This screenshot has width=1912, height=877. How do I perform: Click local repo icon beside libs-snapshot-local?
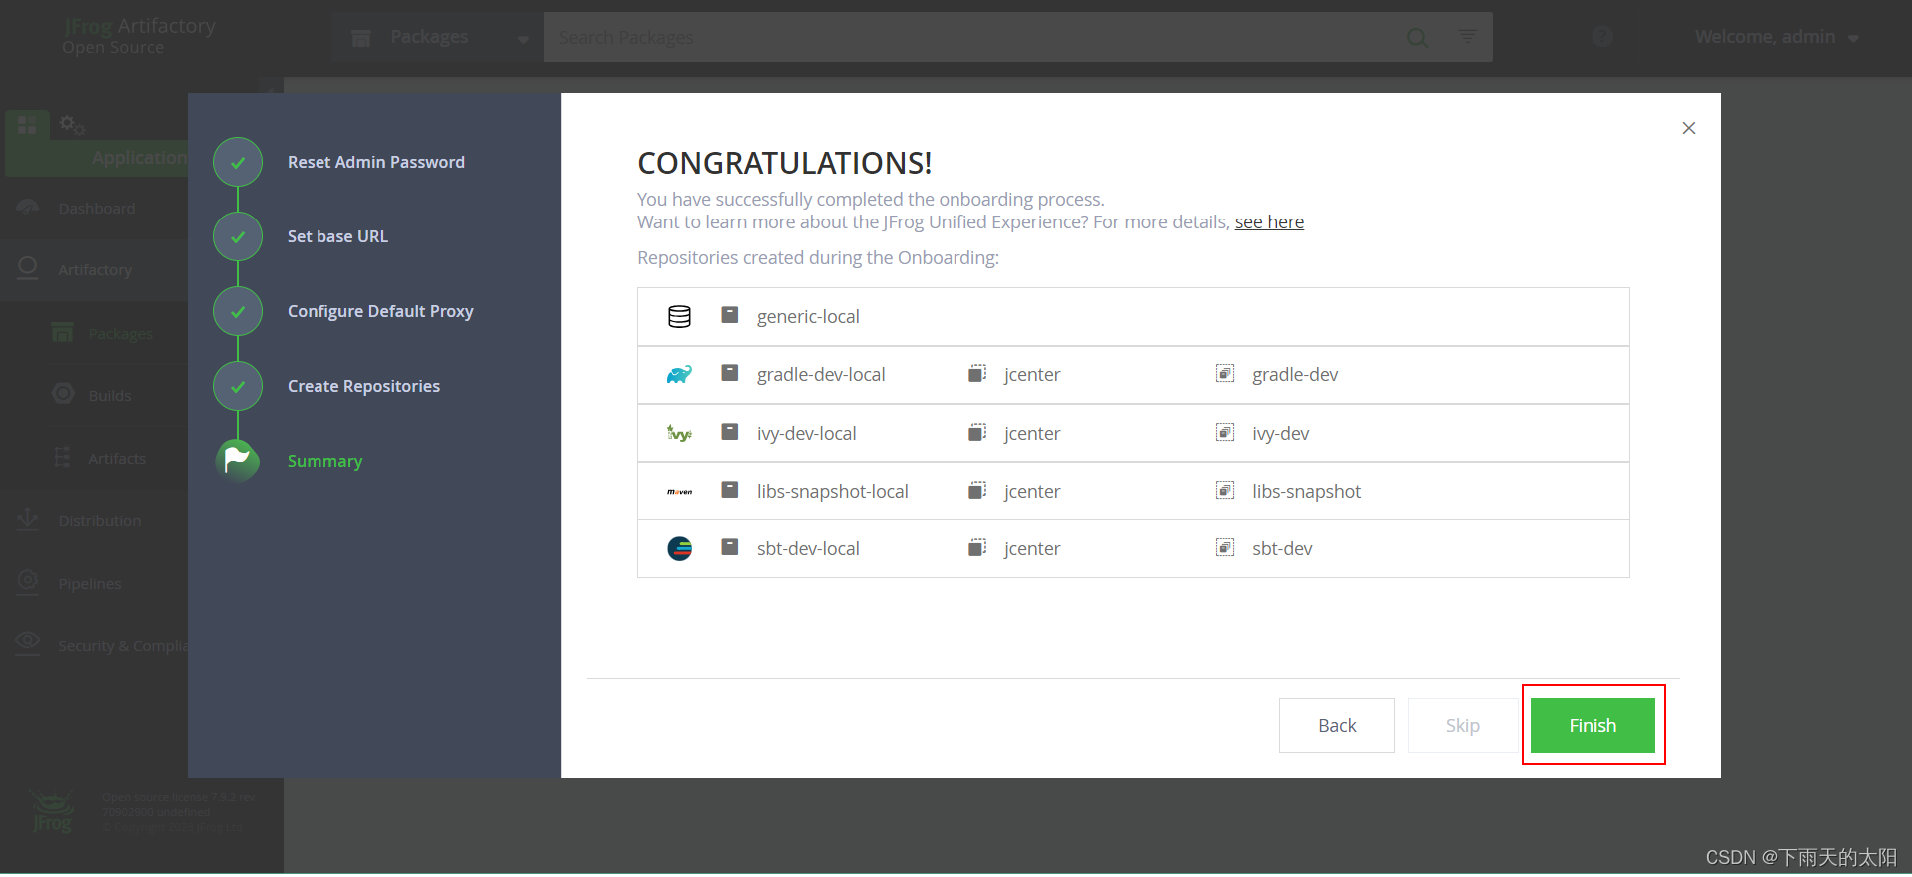click(x=730, y=490)
